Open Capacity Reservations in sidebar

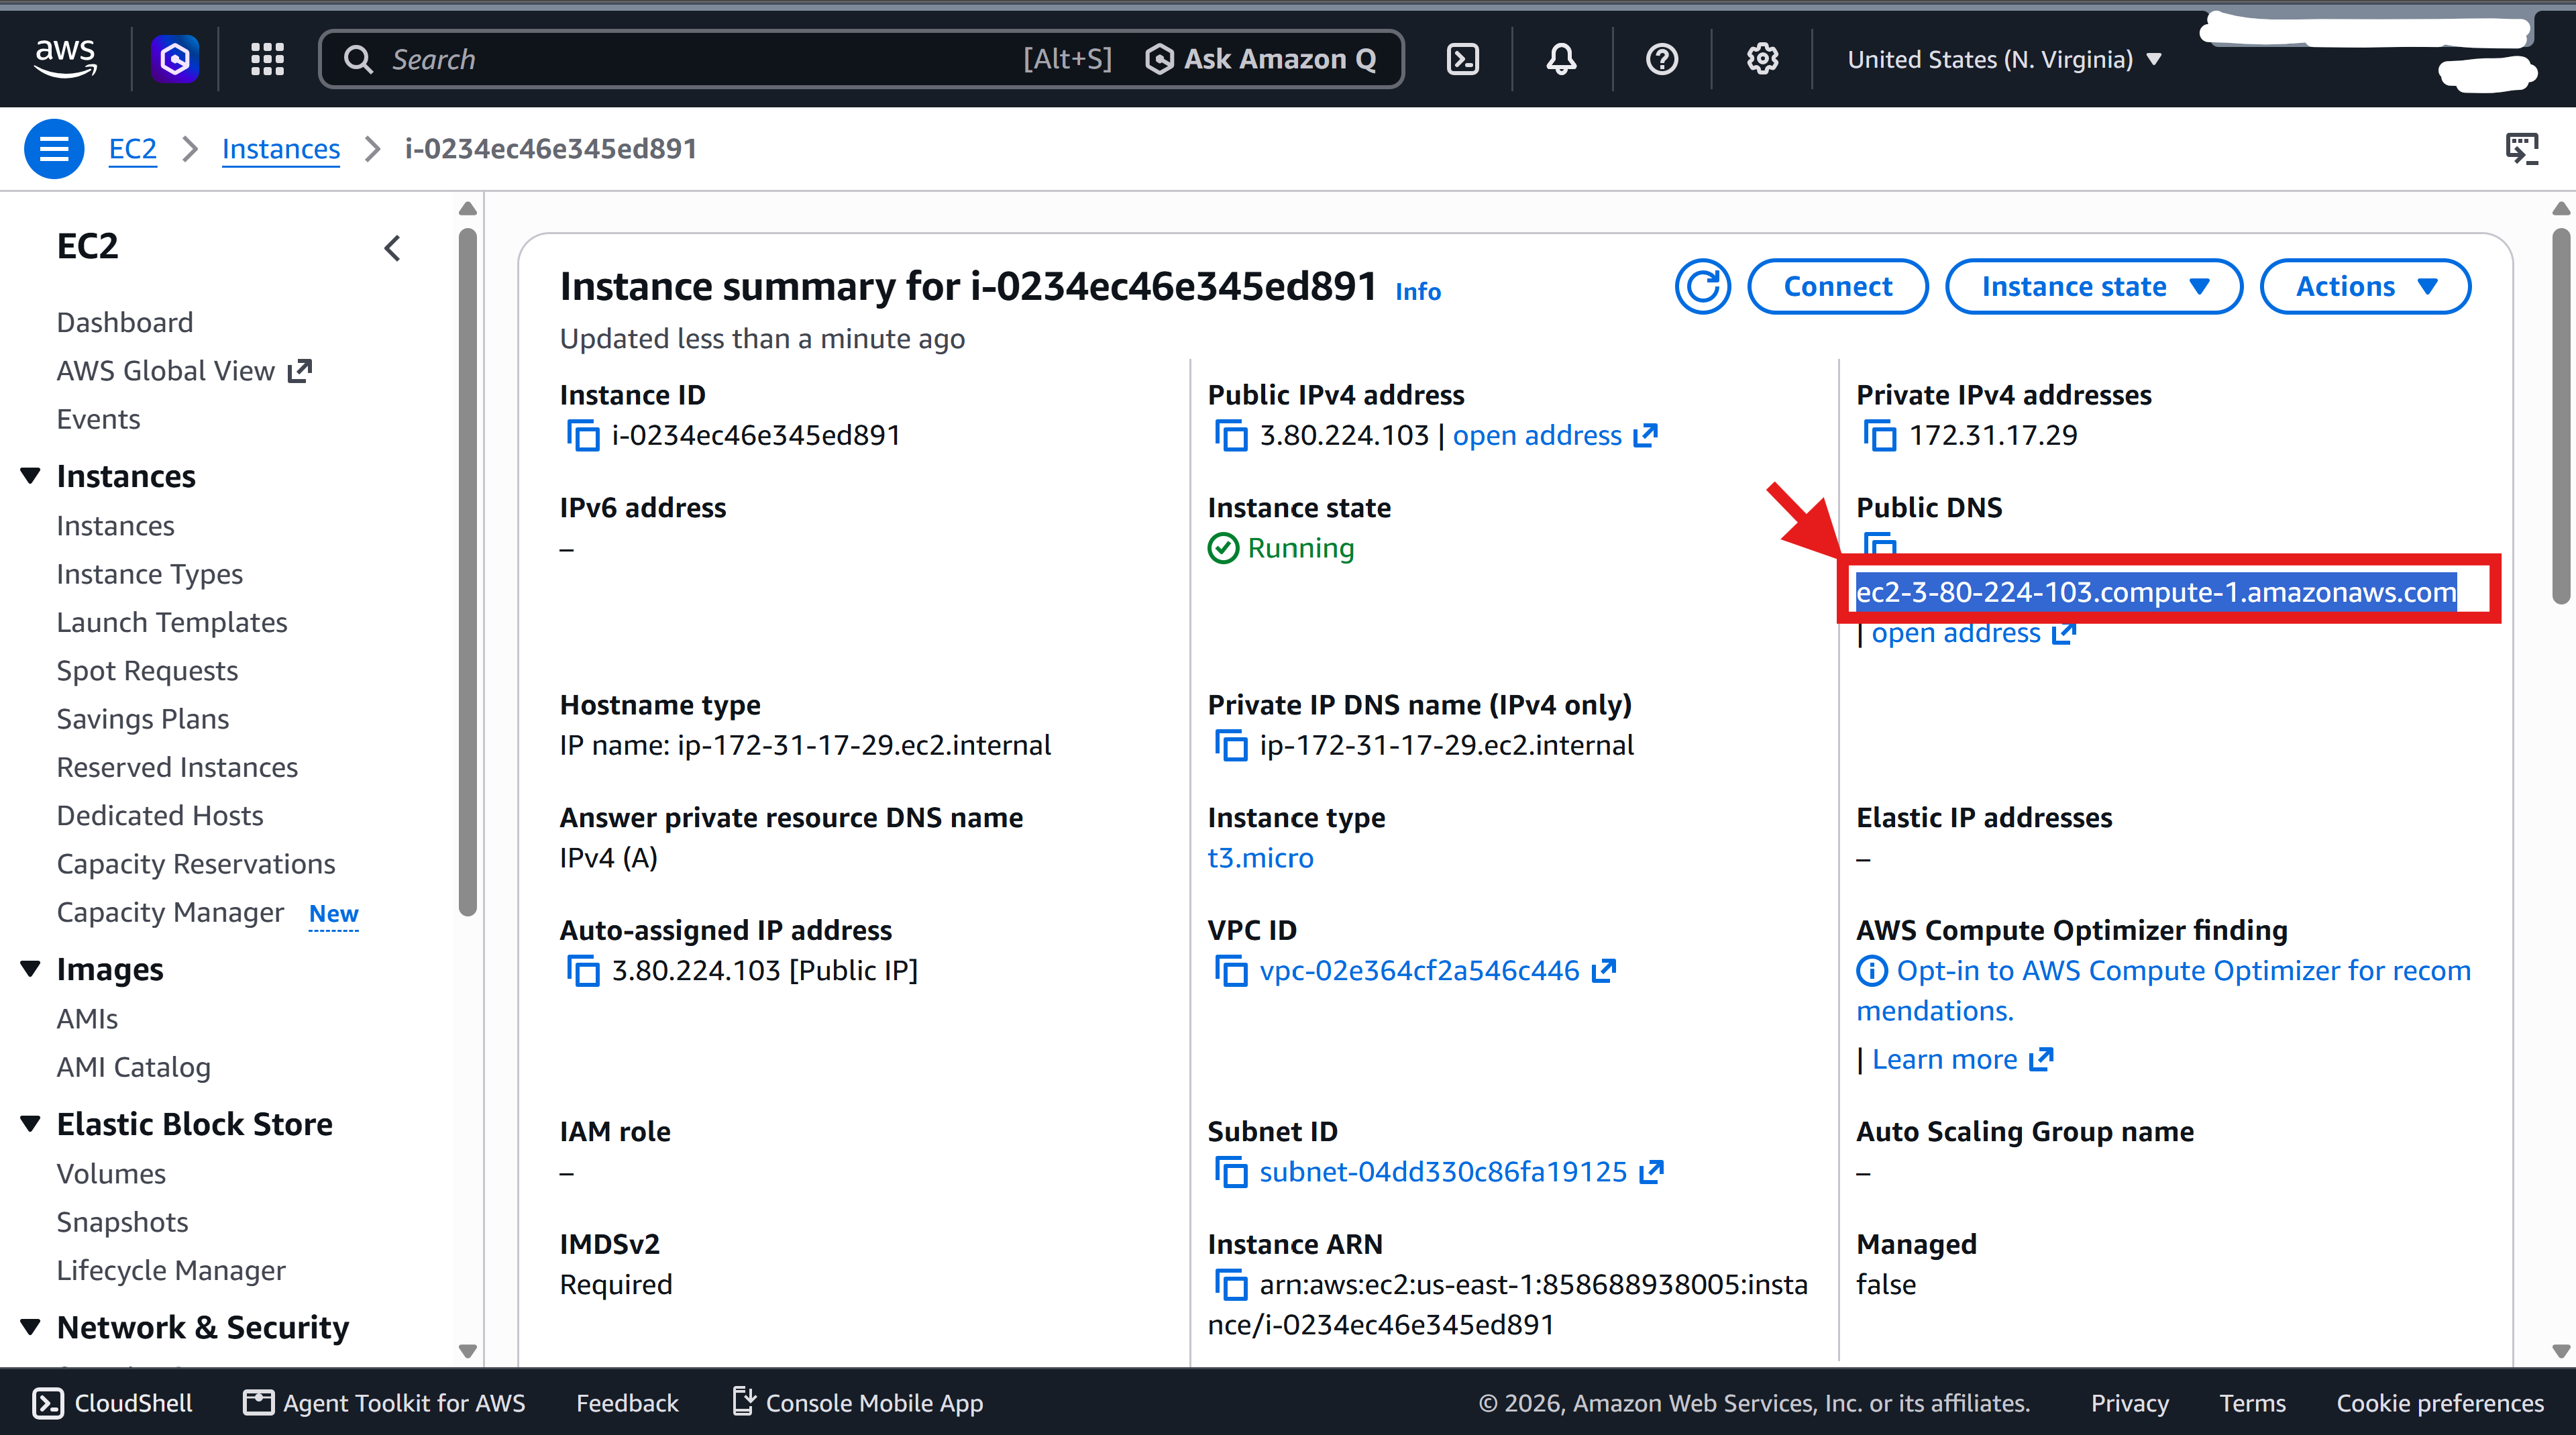[x=196, y=864]
